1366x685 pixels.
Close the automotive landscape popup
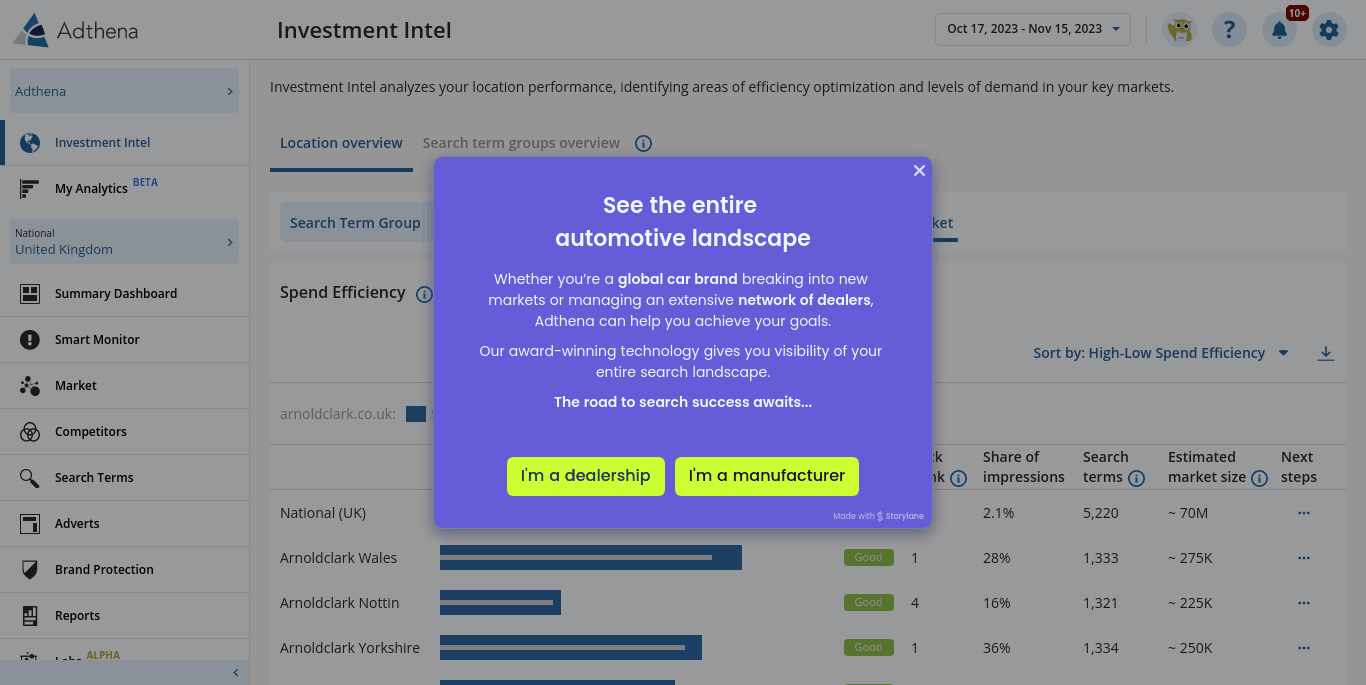pyautogui.click(x=919, y=171)
